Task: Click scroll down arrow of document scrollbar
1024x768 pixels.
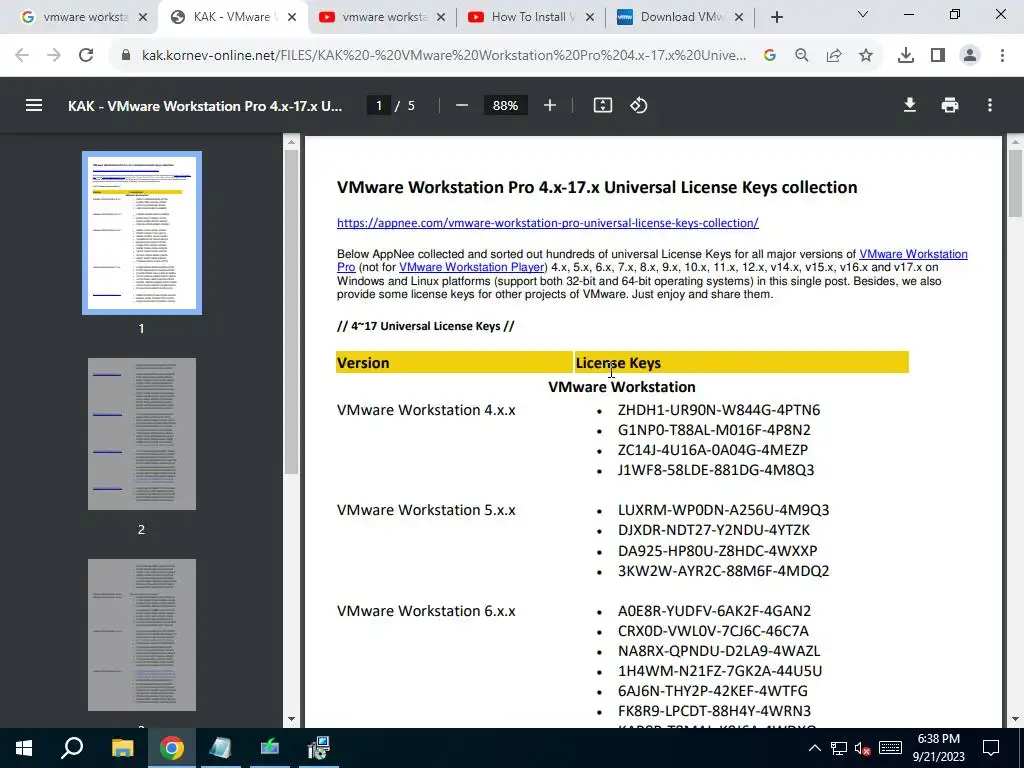Action: click(1015, 719)
